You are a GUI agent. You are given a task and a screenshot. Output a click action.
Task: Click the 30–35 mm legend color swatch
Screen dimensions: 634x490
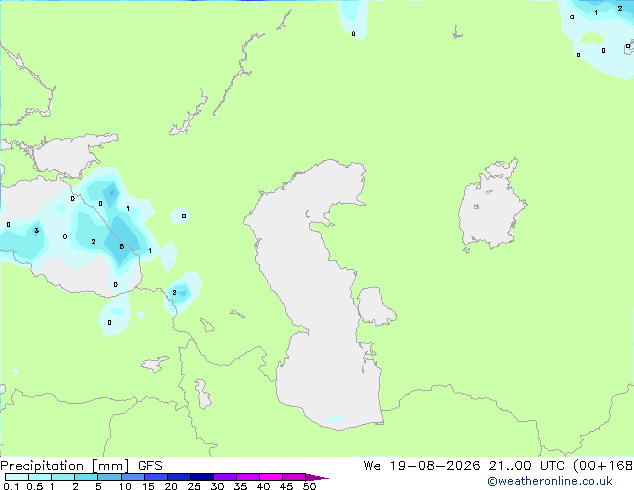click(x=225, y=477)
